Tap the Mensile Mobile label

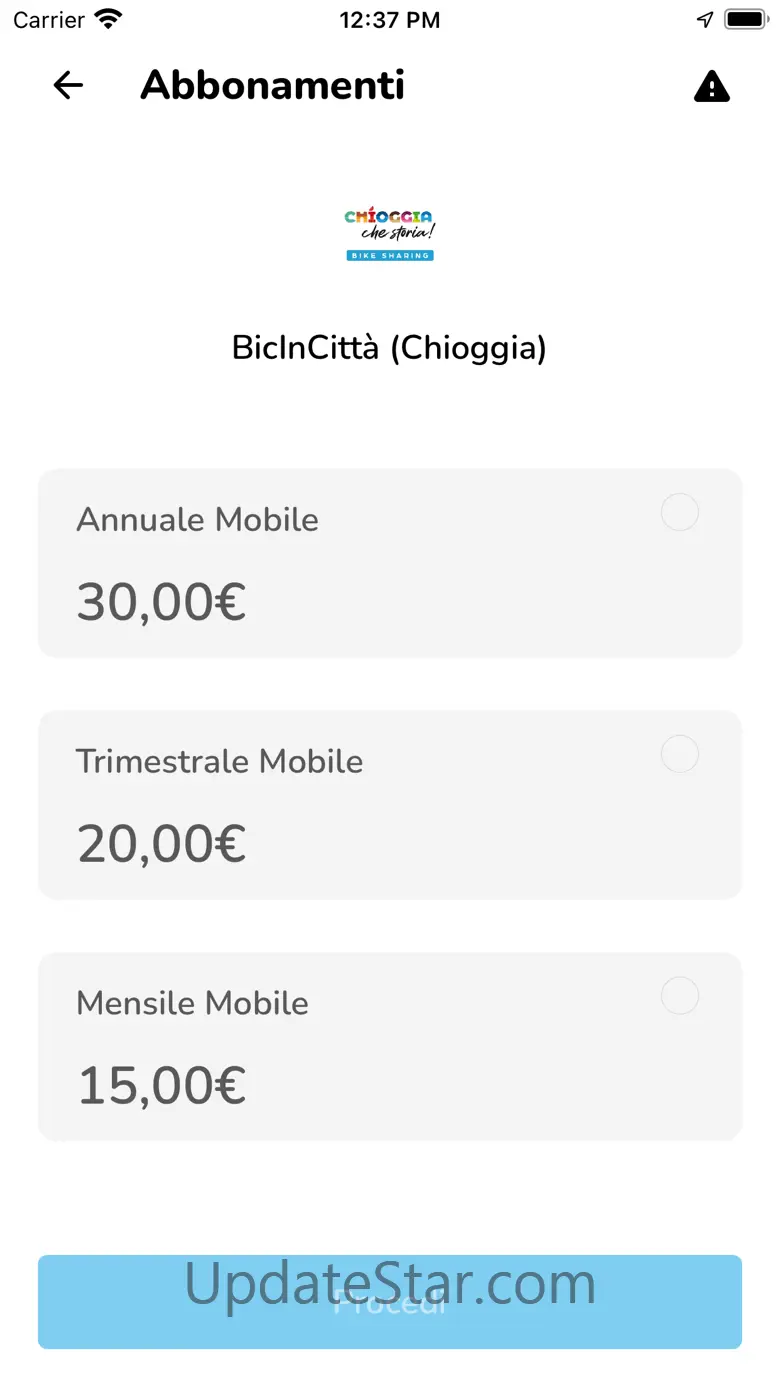[192, 1003]
